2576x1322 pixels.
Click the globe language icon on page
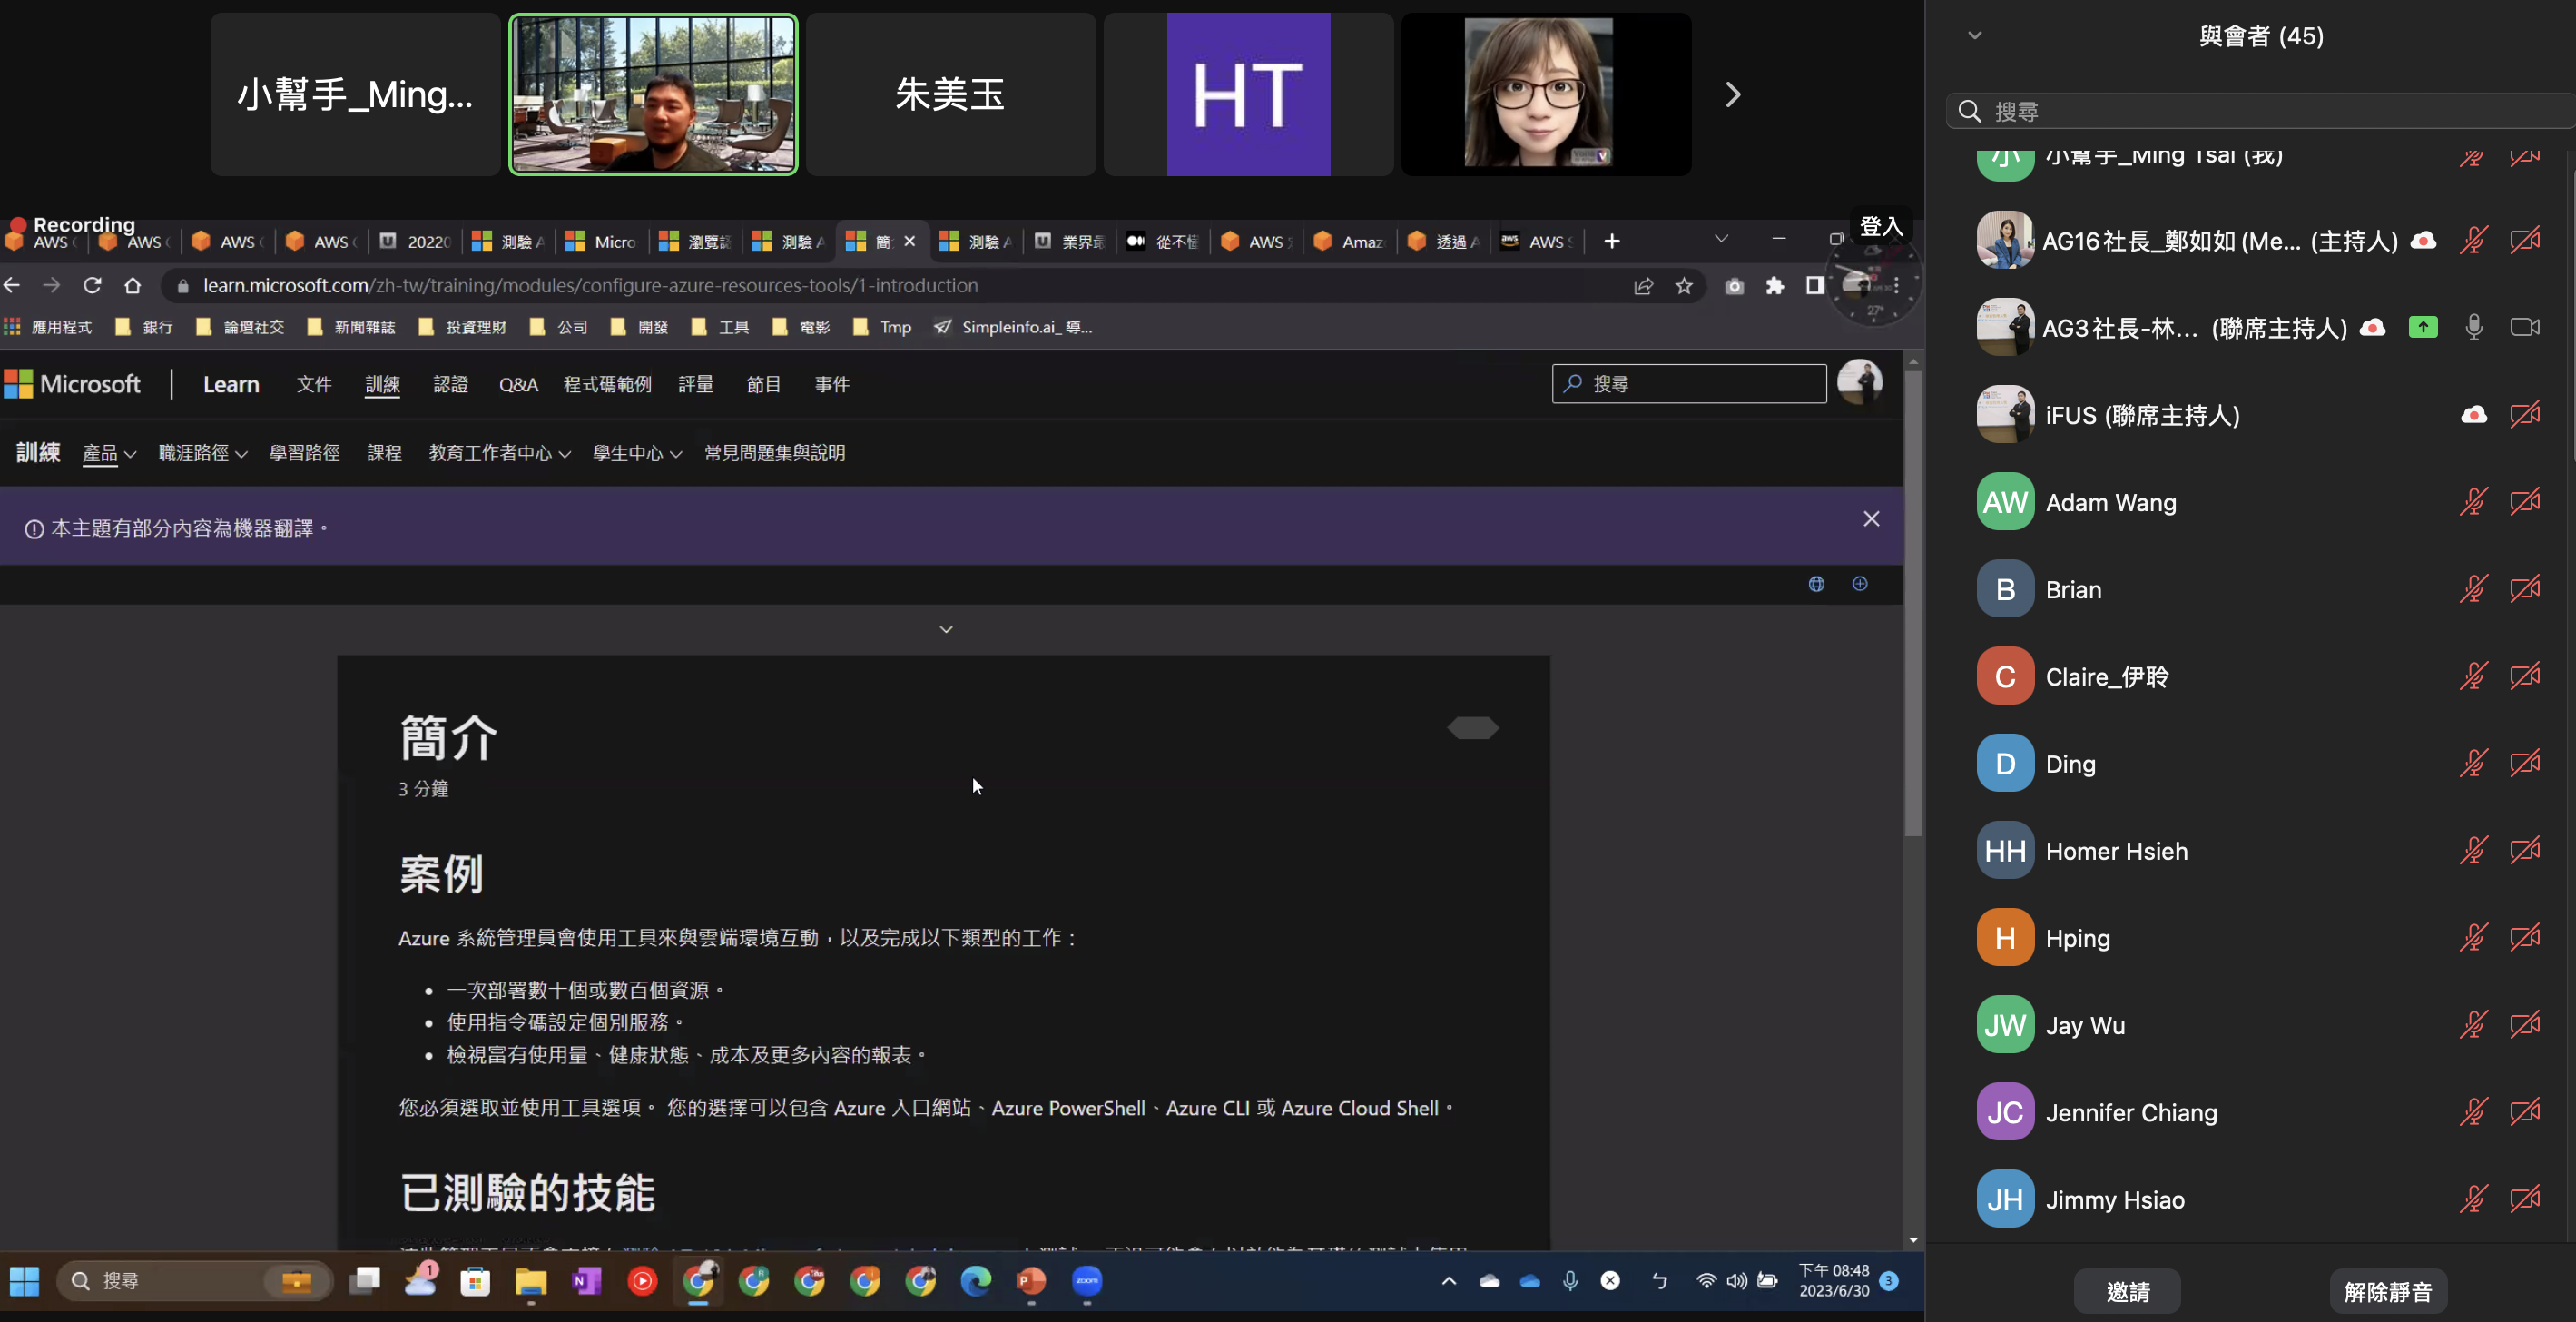tap(1816, 584)
